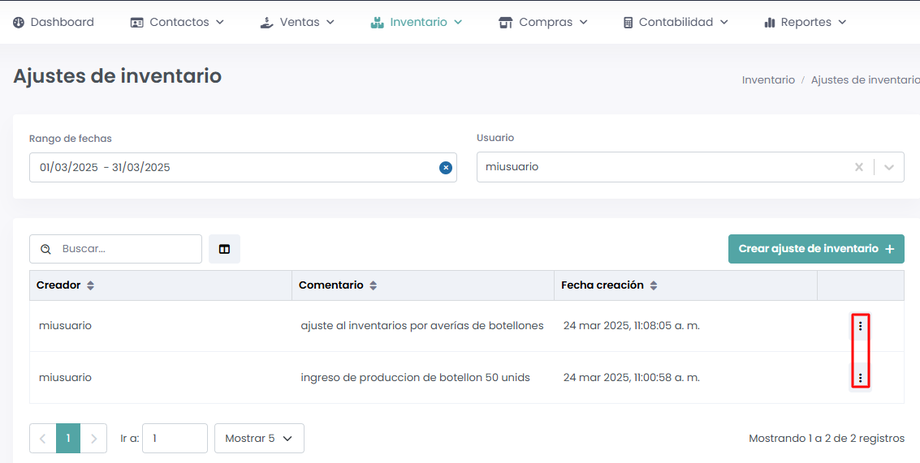Select page 1 in pagination
Image resolution: width=920 pixels, height=463 pixels.
click(68, 438)
